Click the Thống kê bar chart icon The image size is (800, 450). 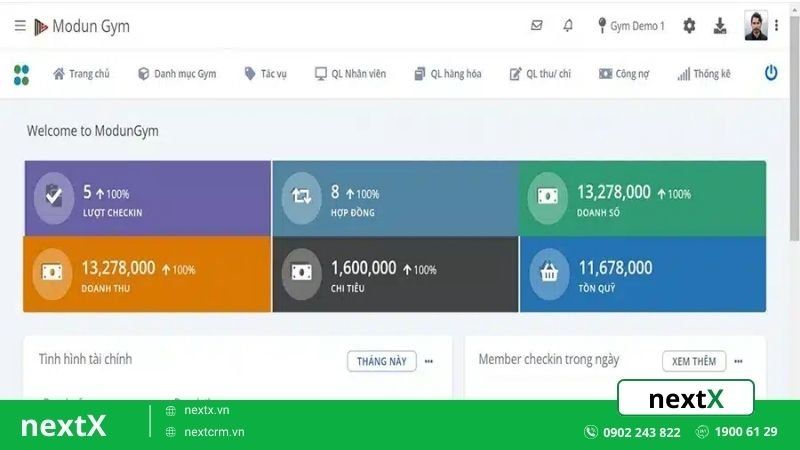click(x=684, y=74)
